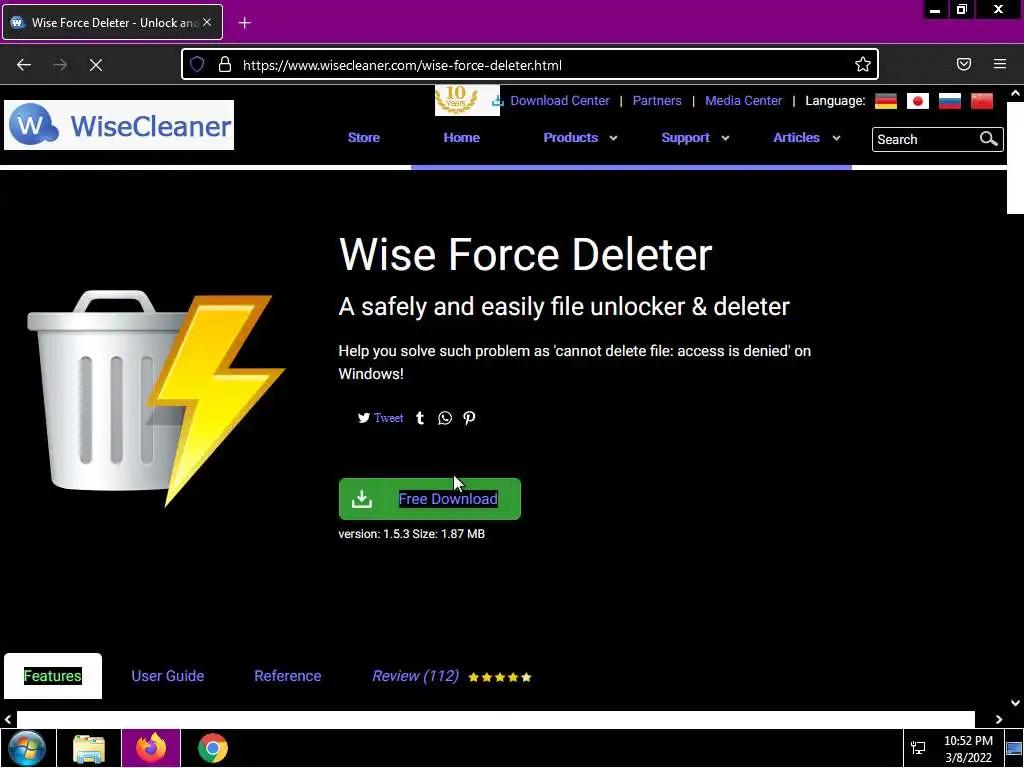Show desktop via taskbar corner button
This screenshot has height=768, width=1024.
pos(1014,748)
